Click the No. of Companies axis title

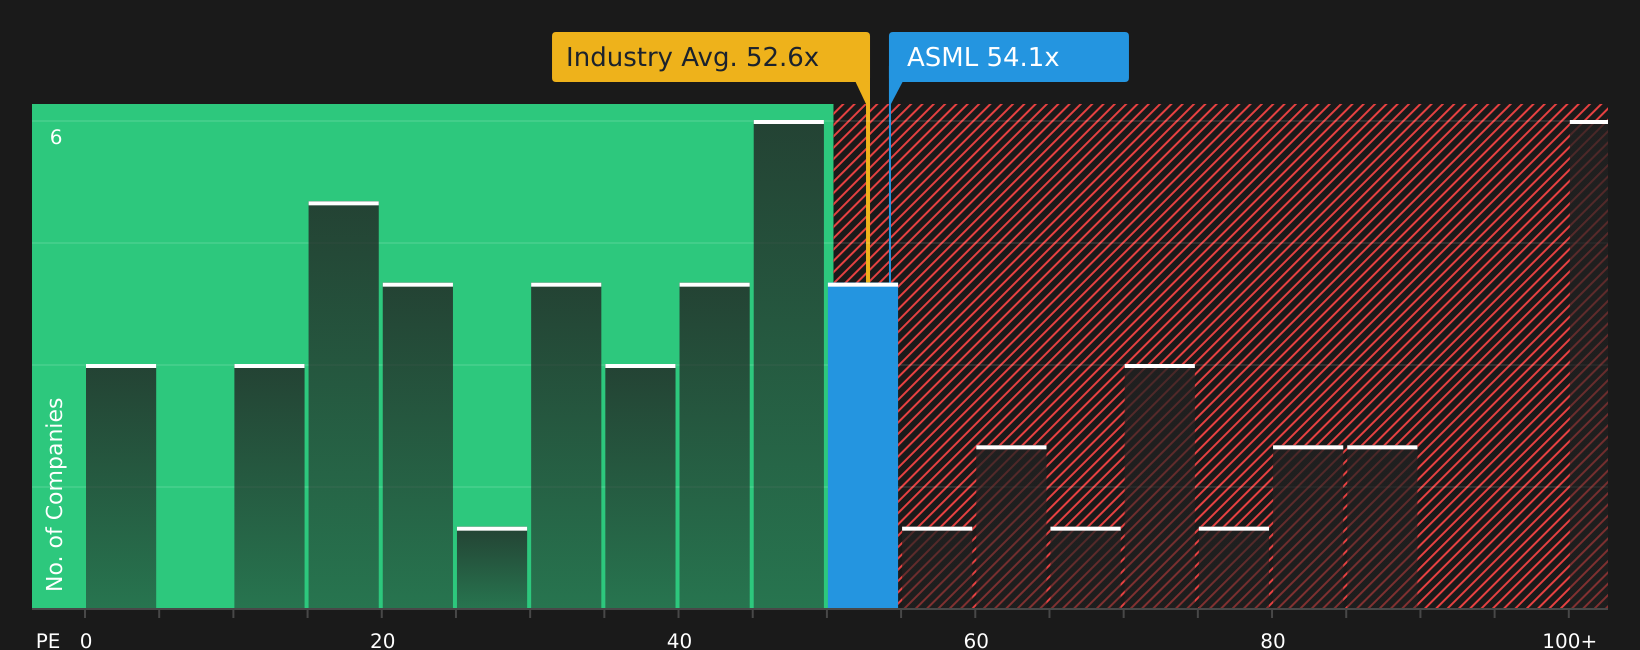click(55, 494)
